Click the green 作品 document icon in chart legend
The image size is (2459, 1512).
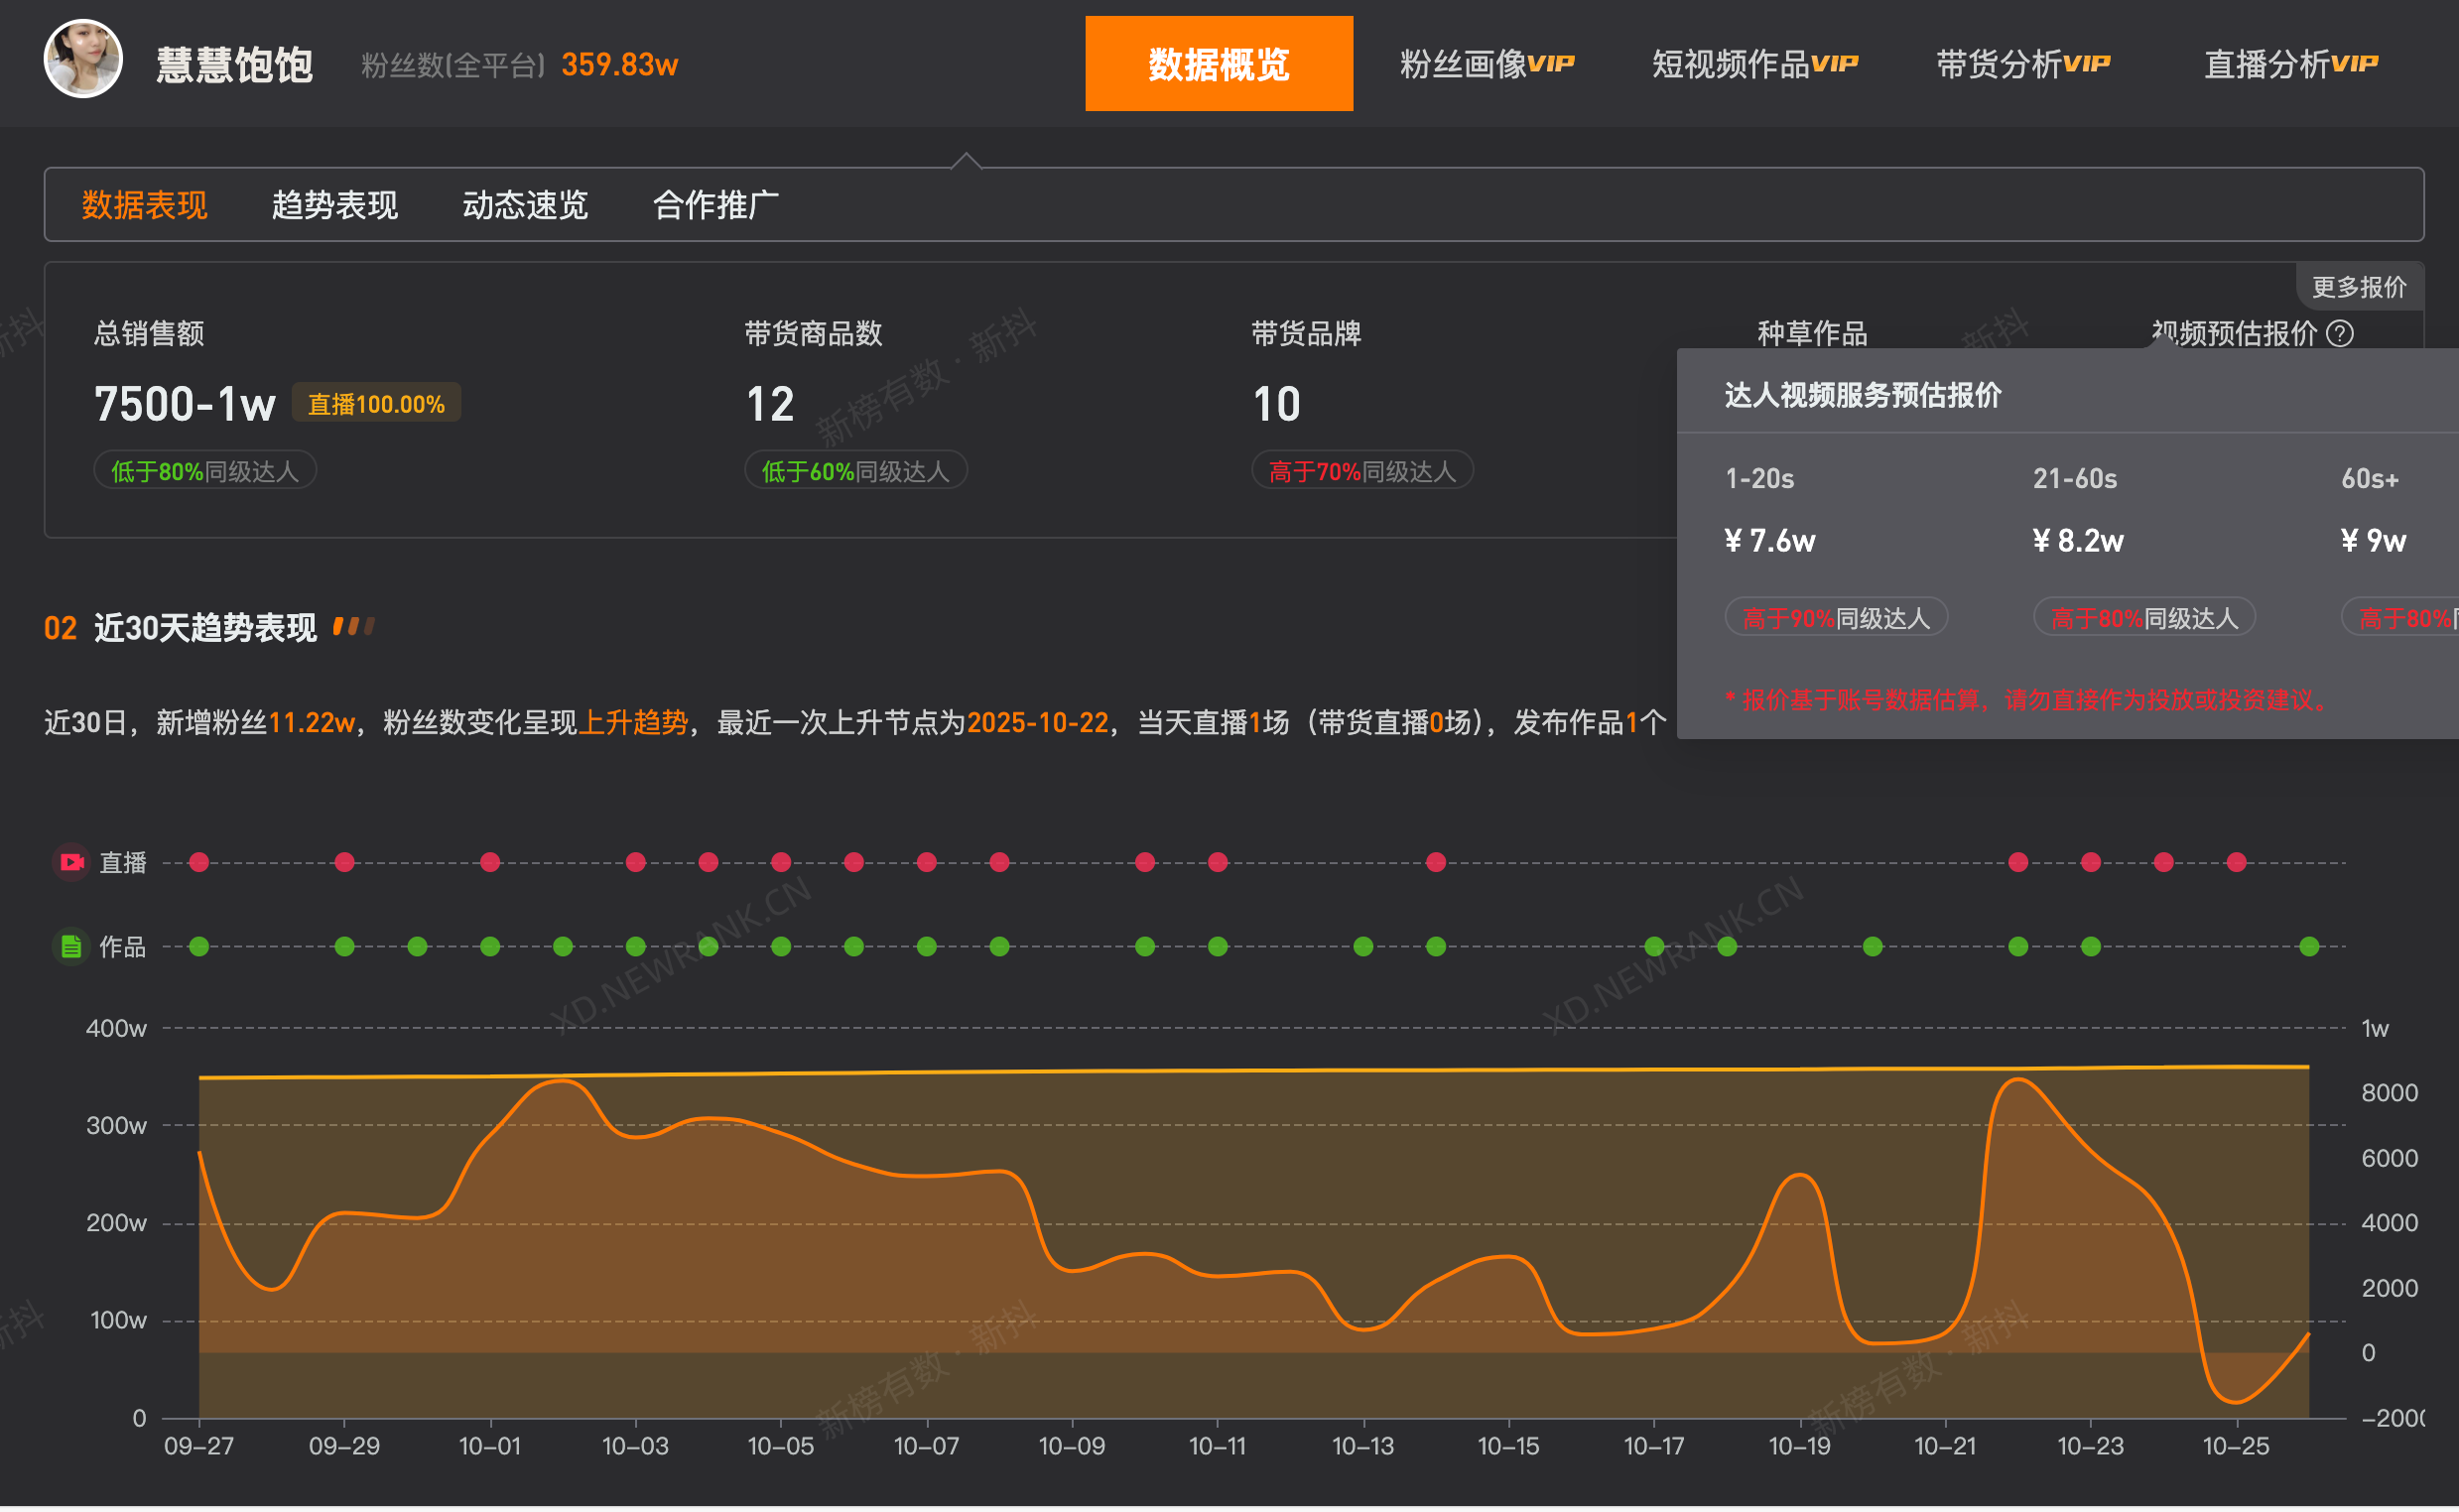click(x=69, y=946)
